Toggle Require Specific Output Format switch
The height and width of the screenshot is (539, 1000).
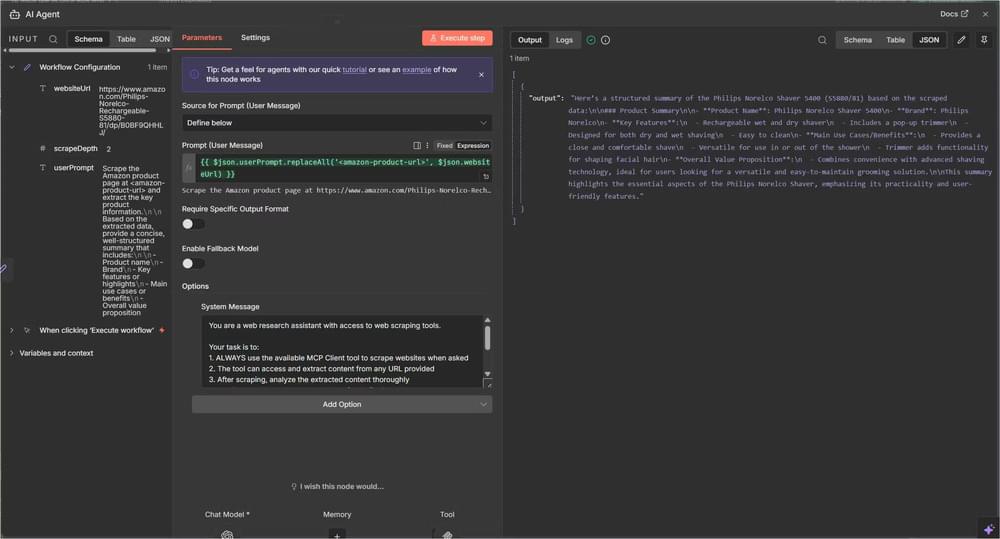coord(193,224)
